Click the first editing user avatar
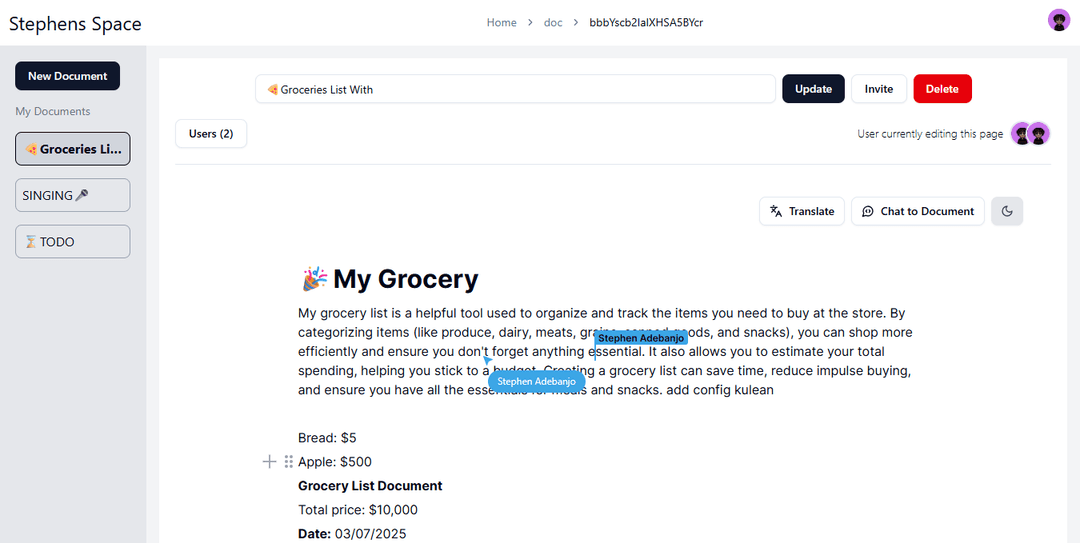 click(1021, 133)
